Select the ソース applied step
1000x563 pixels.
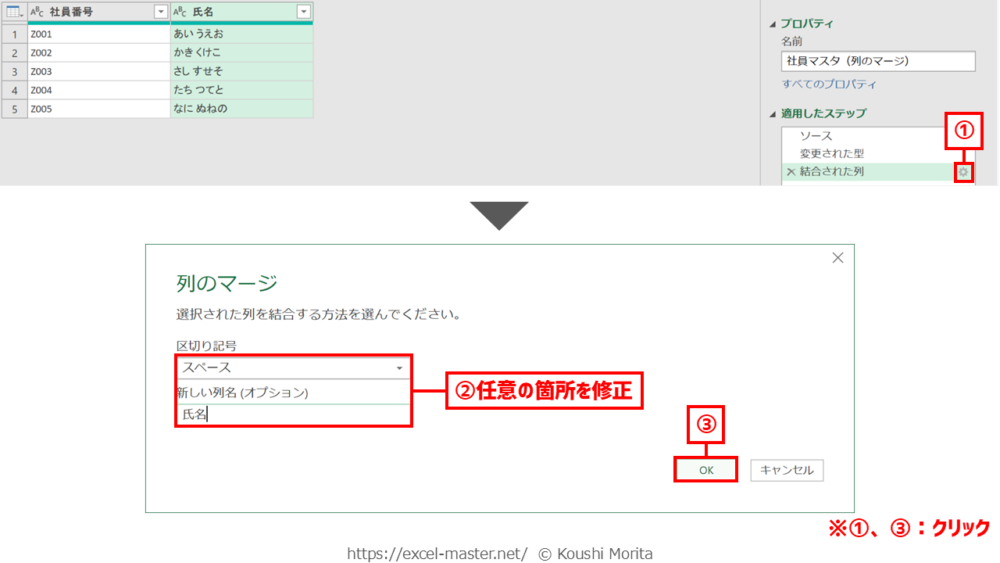(x=815, y=135)
